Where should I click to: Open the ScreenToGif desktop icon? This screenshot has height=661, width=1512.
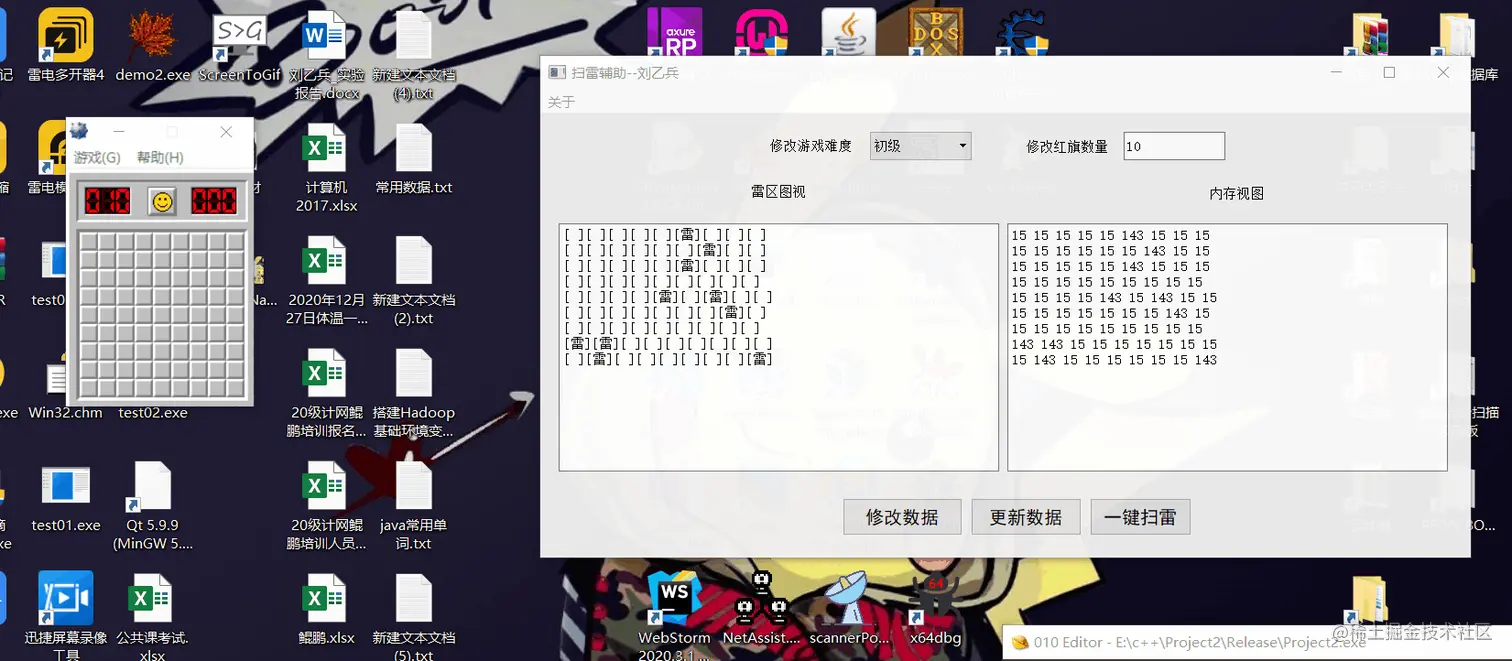[239, 30]
